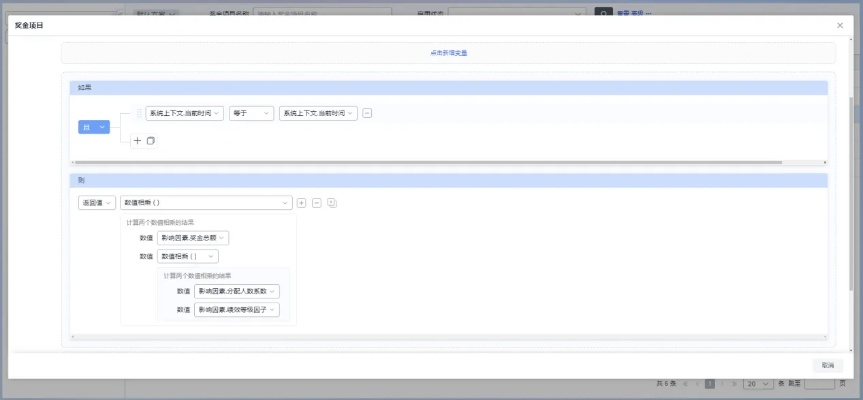Click the copy icon beside the add condition plus

[151, 141]
